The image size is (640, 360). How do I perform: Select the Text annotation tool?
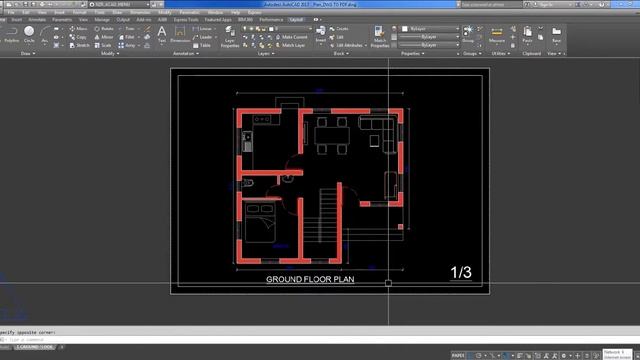point(162,34)
